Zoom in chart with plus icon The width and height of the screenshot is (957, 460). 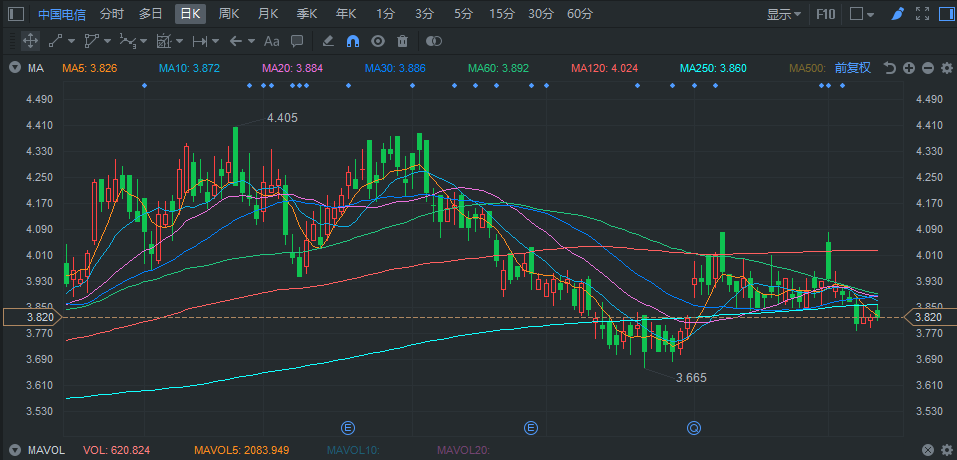(x=909, y=68)
